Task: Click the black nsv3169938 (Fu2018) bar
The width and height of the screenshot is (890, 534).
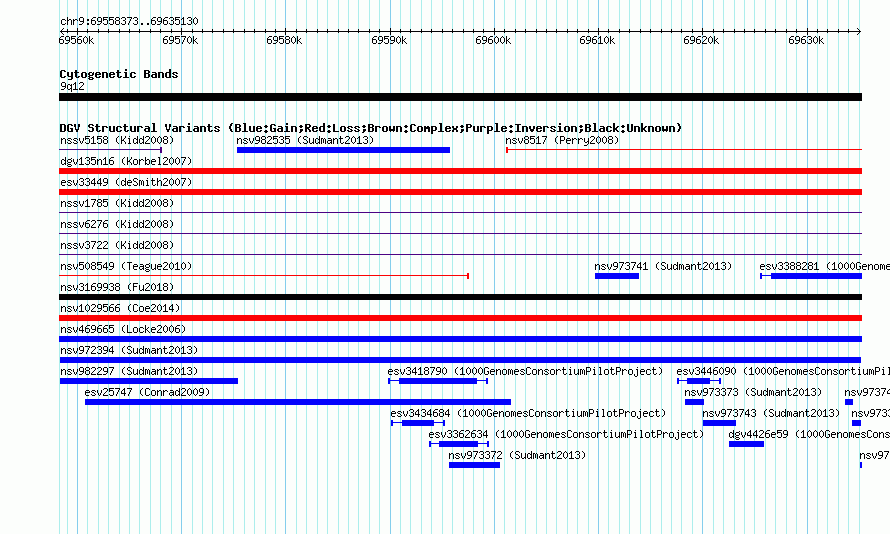Action: coord(460,297)
